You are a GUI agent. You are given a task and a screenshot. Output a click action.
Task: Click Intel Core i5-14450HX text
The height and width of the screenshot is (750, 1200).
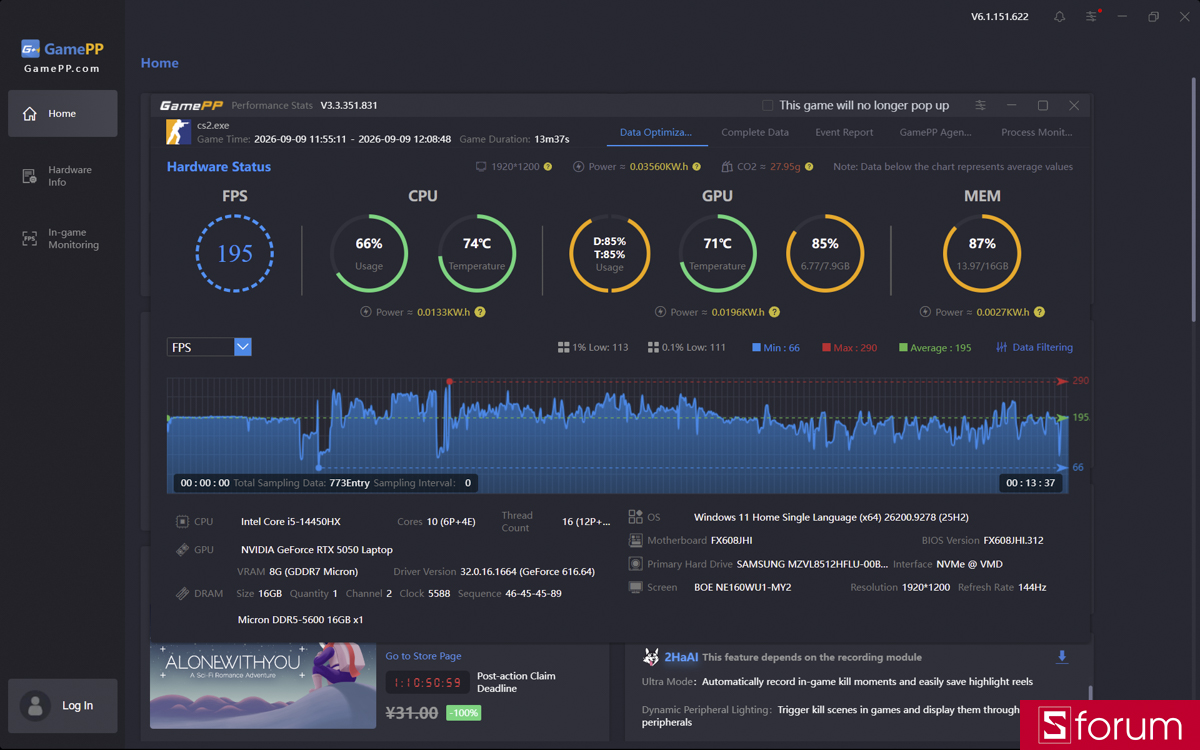291,522
